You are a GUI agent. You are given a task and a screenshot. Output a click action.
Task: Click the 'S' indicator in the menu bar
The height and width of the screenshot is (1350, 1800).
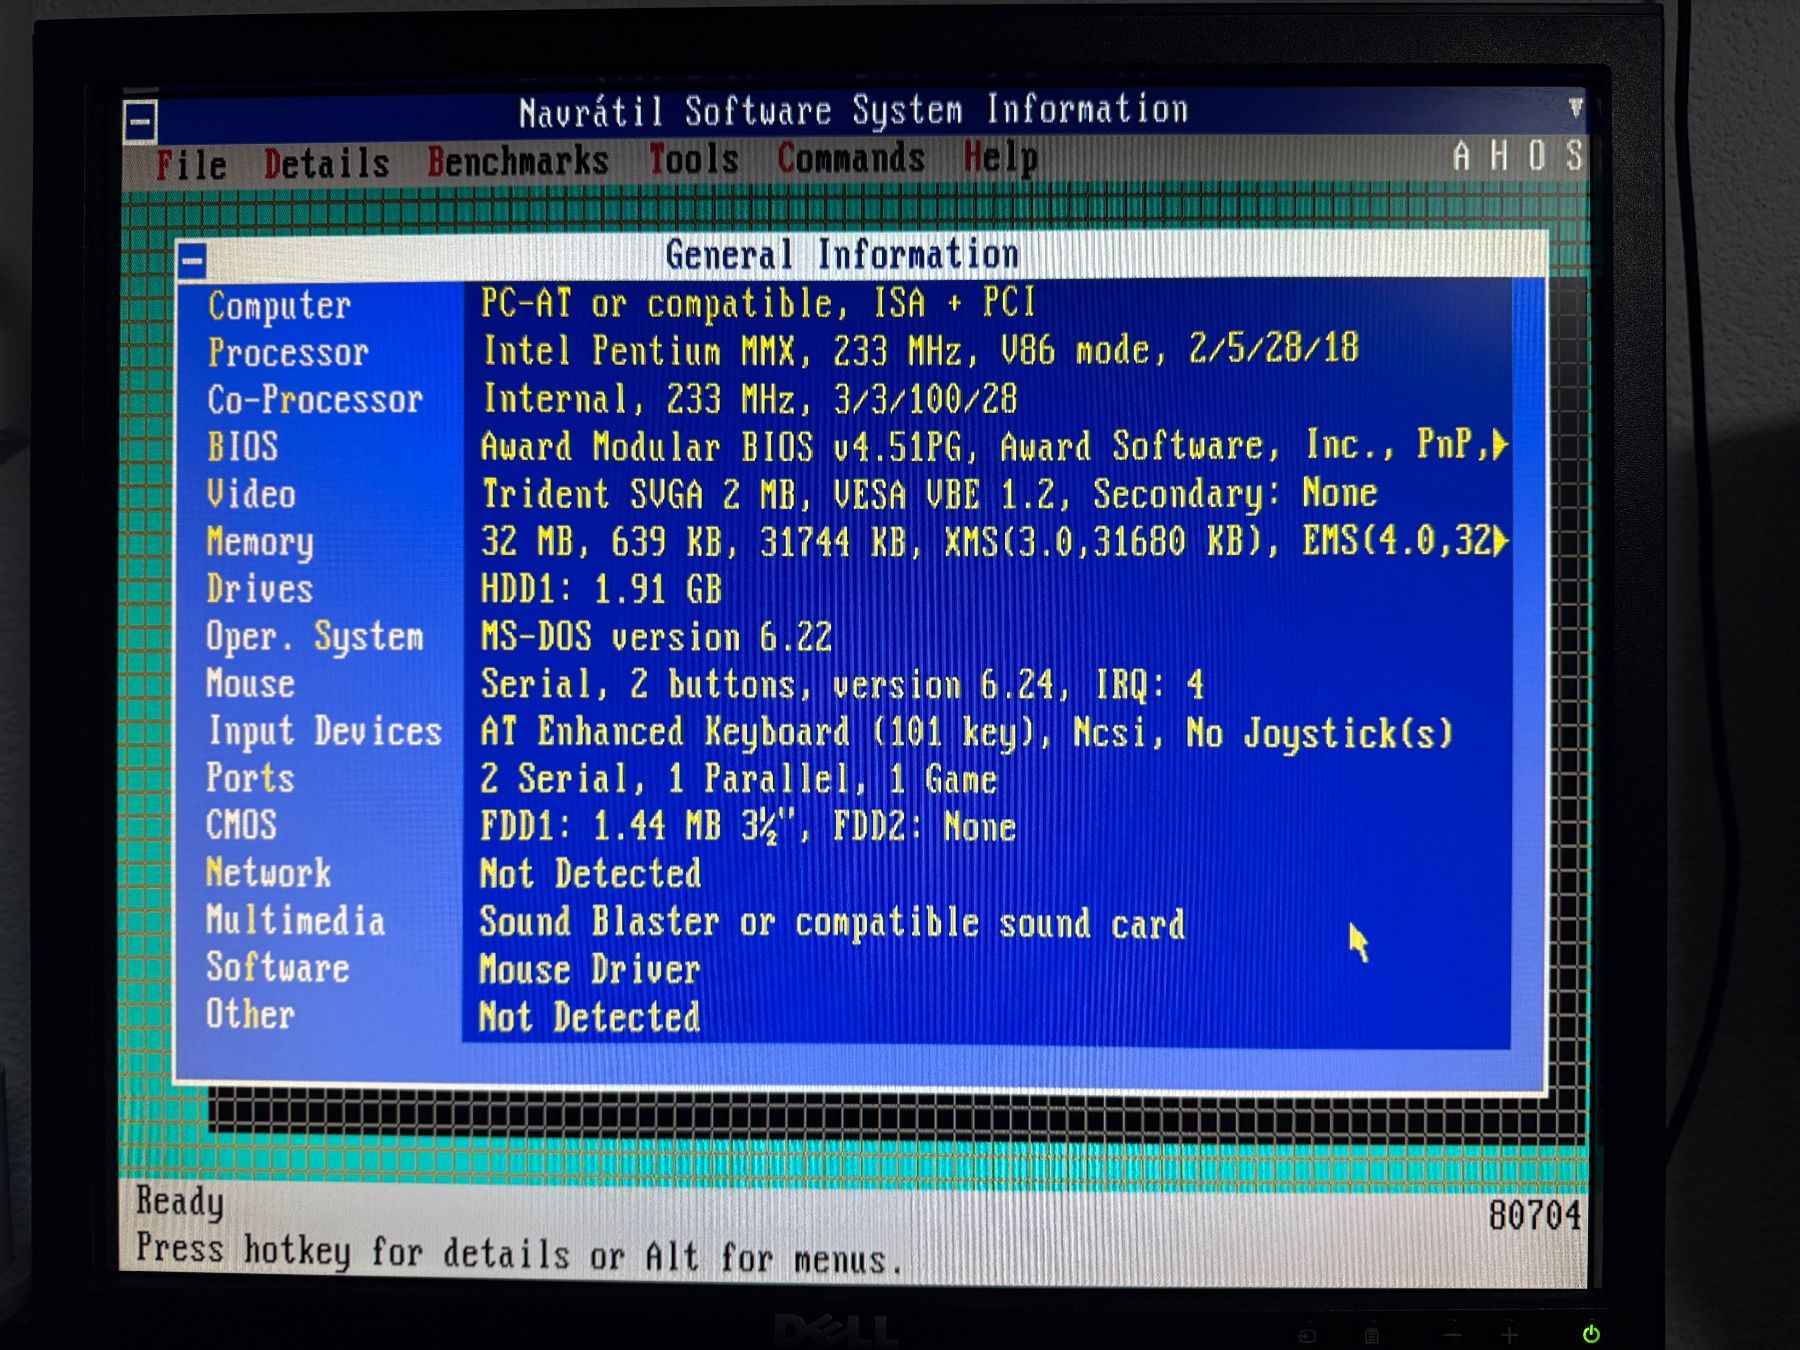1574,156
